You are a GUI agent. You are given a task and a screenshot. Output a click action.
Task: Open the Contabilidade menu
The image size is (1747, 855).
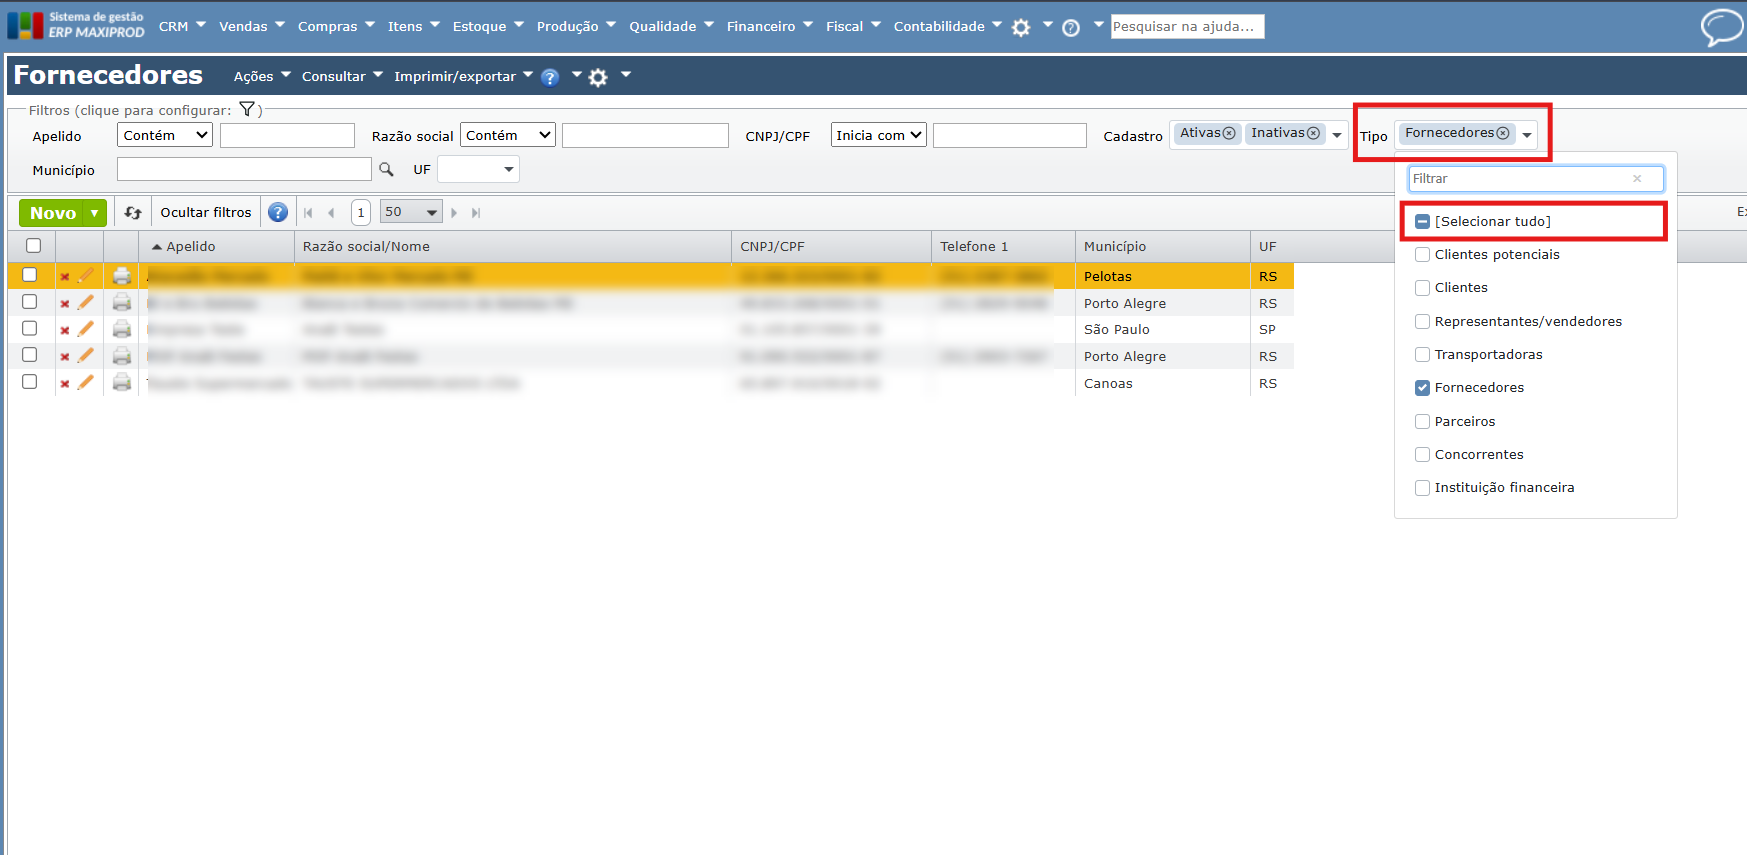click(948, 26)
